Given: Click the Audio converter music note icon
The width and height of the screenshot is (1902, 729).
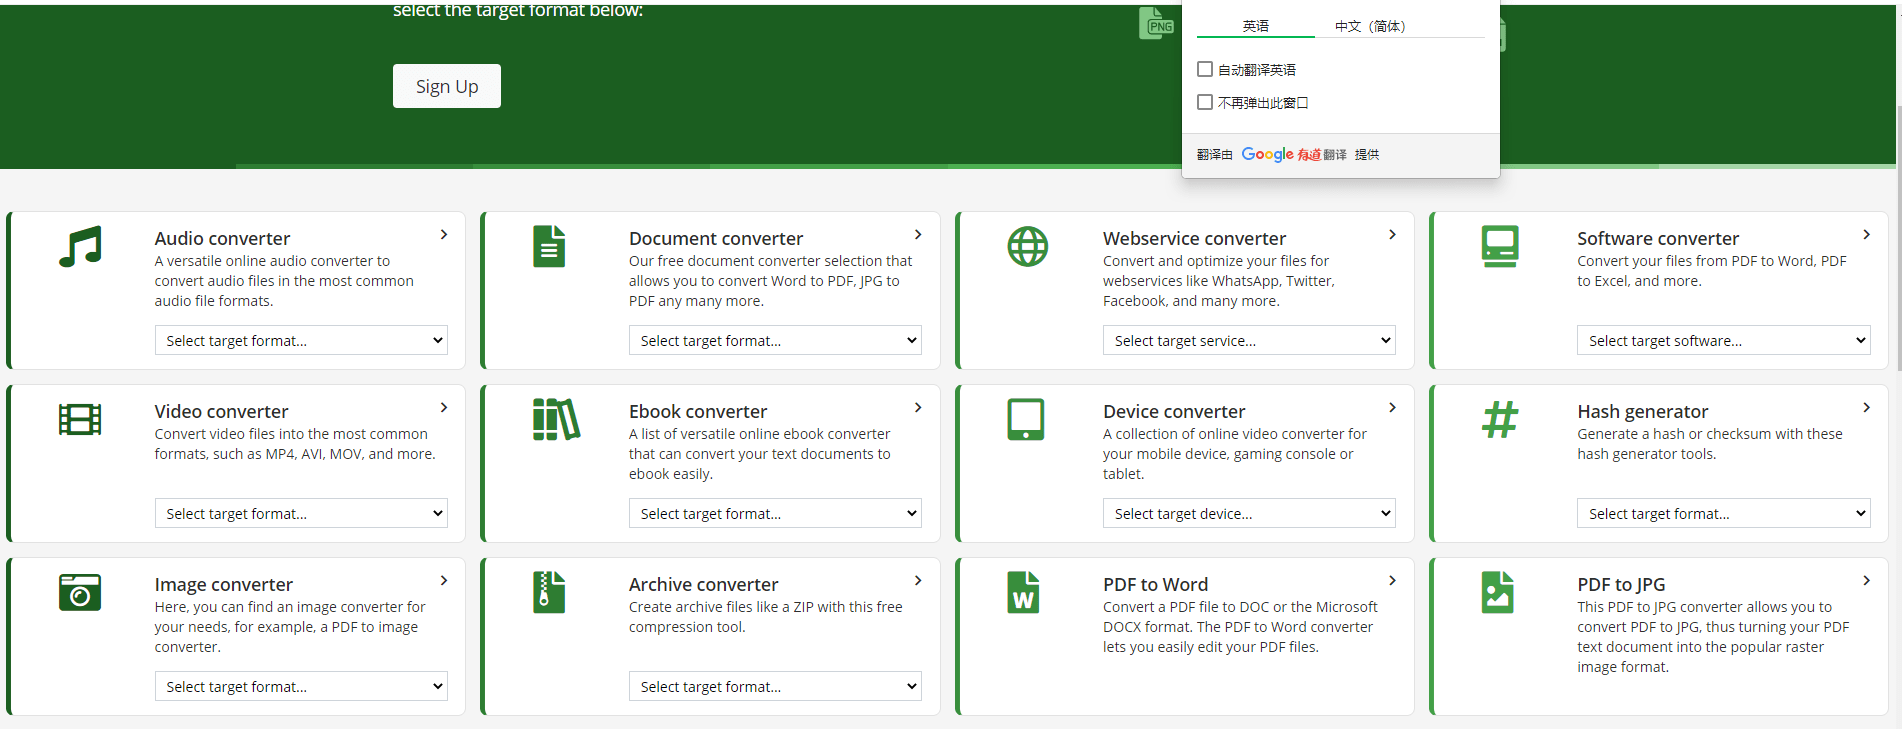Looking at the screenshot, I should pyautogui.click(x=80, y=246).
